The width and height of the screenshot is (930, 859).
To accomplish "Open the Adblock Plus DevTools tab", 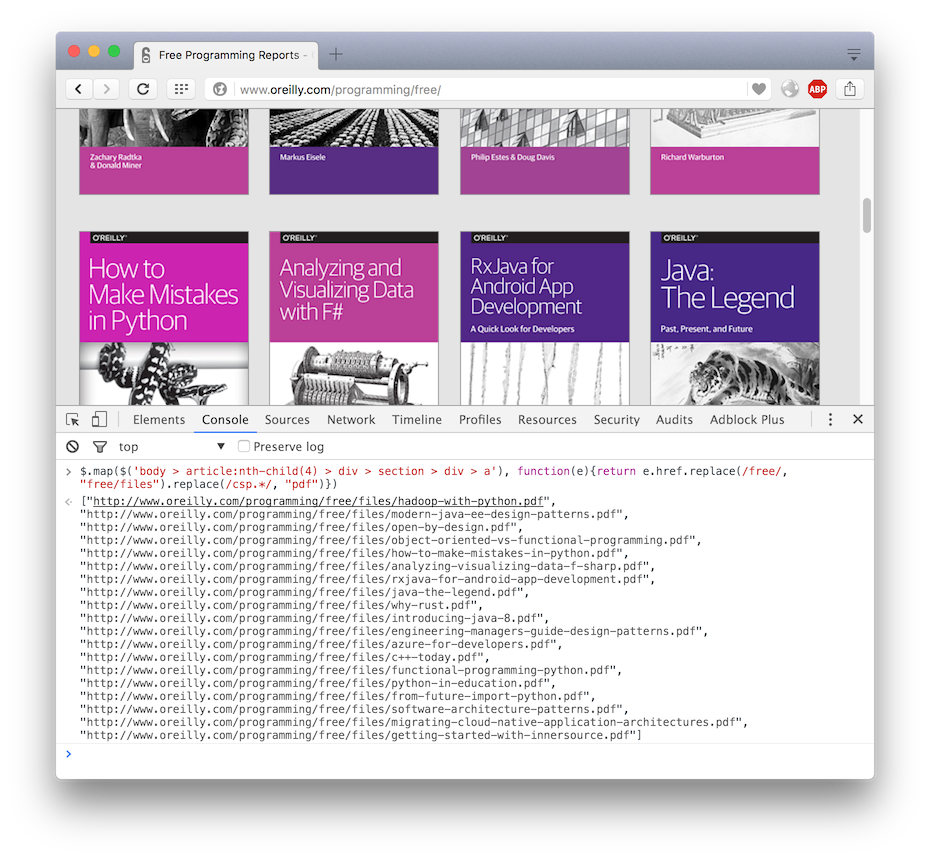I will coord(747,419).
